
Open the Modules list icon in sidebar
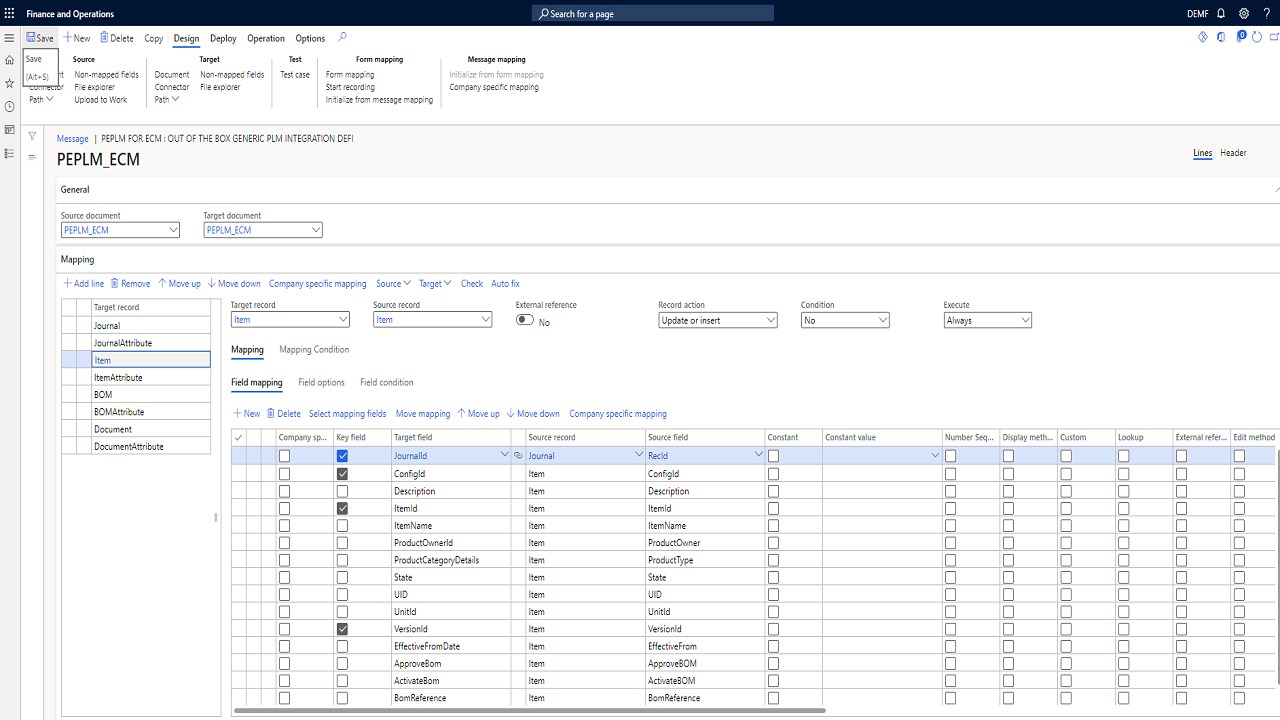(x=9, y=153)
